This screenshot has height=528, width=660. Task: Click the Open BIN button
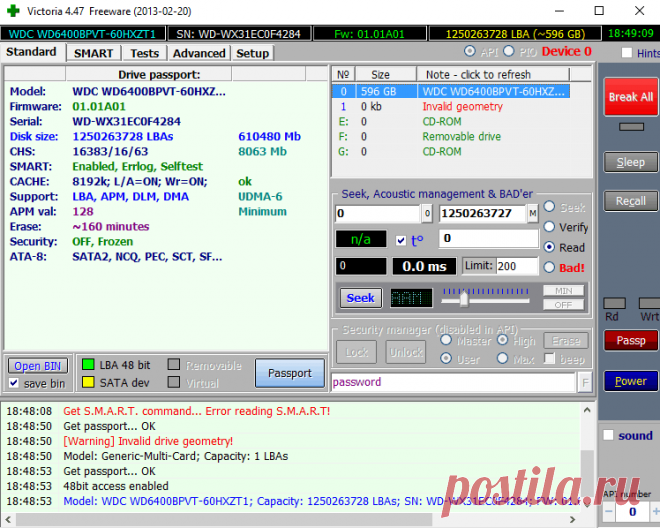(x=40, y=366)
